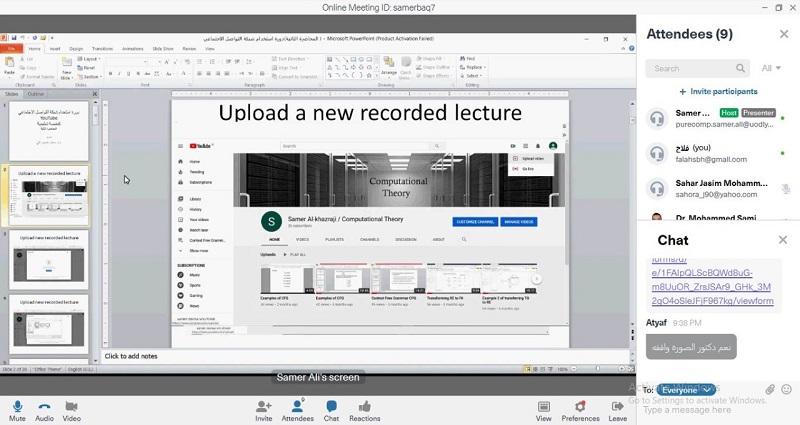Open the Replace dropdown in Editing group

[x=472, y=67]
